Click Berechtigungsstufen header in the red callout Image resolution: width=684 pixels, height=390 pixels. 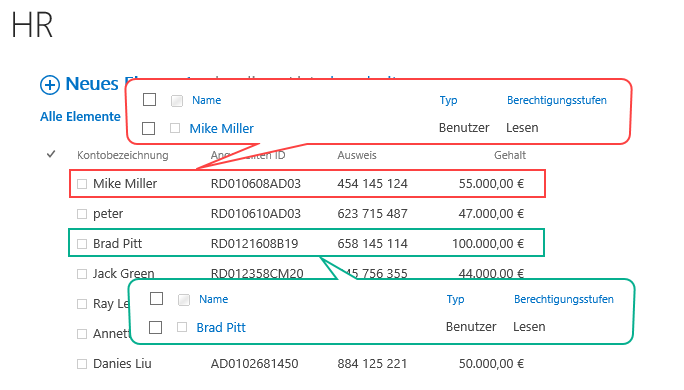[557, 100]
